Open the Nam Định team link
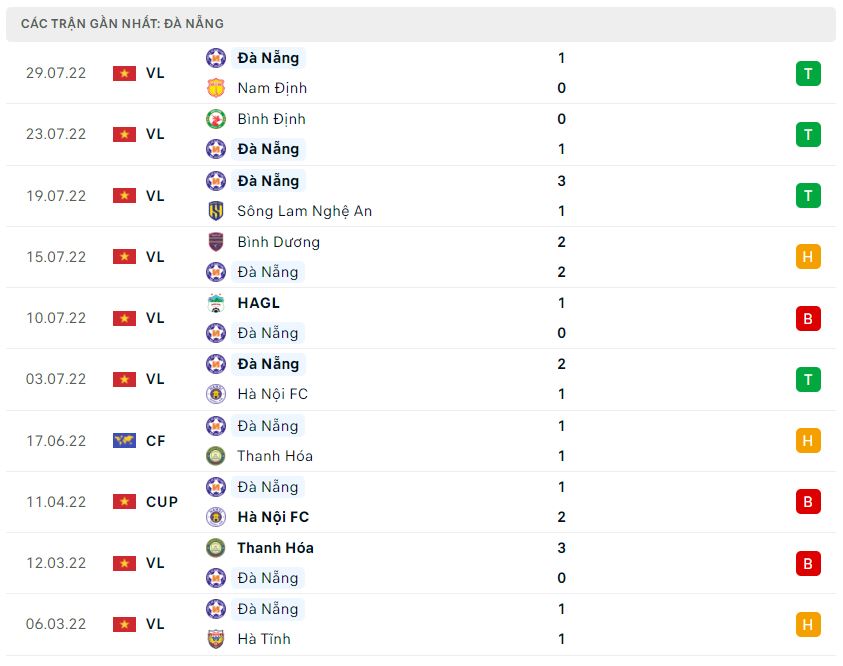This screenshot has width=843, height=666. (272, 88)
